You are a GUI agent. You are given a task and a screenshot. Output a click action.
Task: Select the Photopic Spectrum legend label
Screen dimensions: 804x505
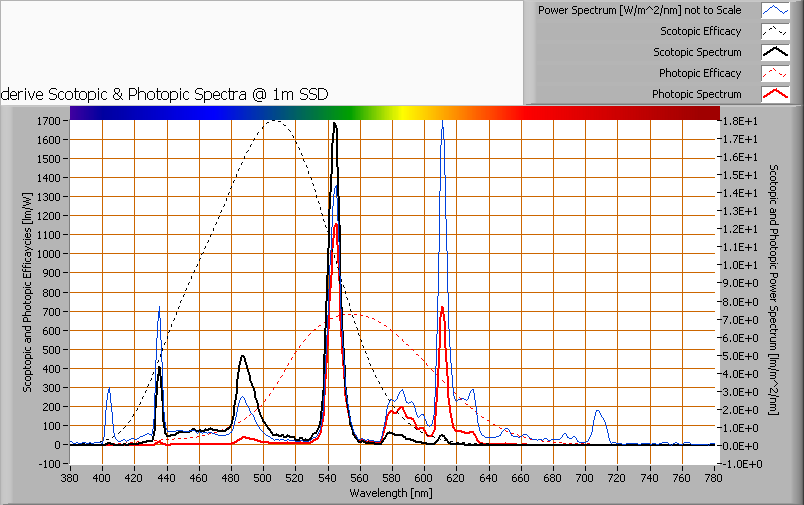pos(696,94)
